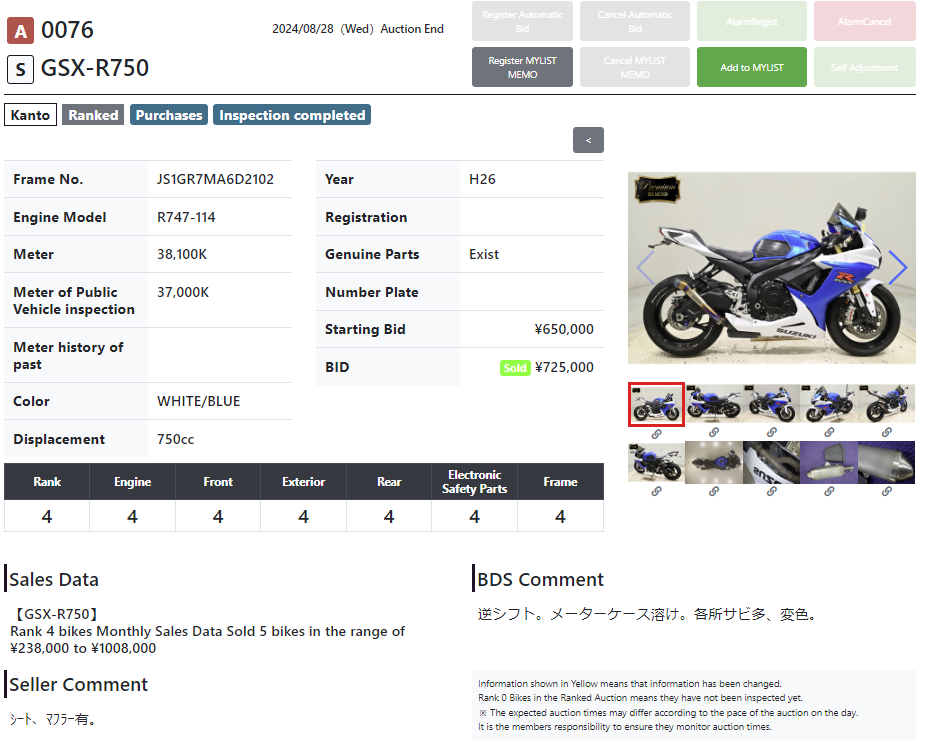Click the previous image arrow on main photo
928x746 pixels.
click(x=645, y=268)
